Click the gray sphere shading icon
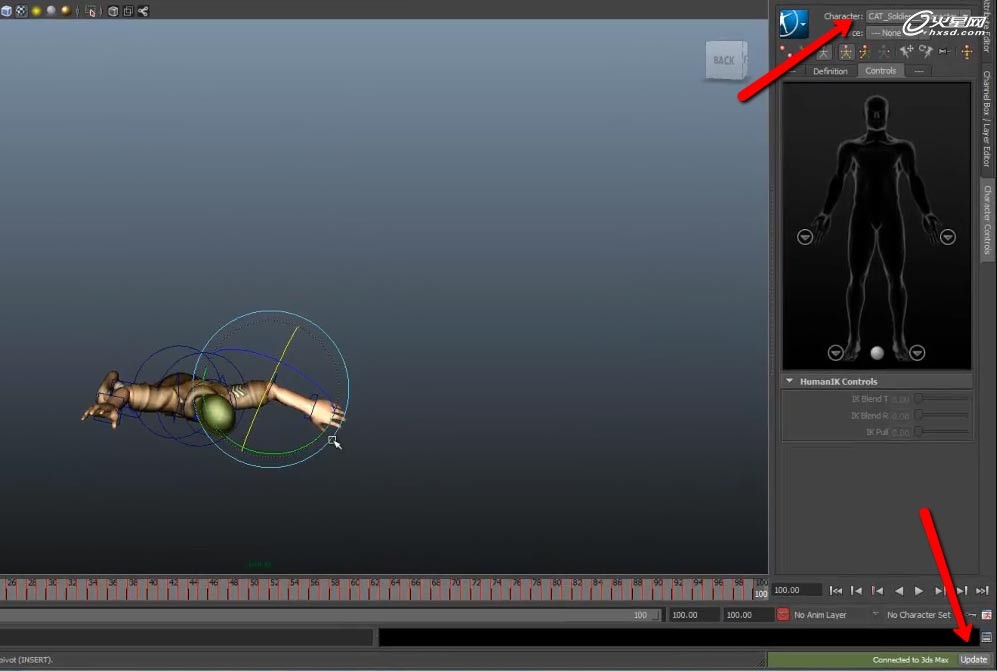Screen dimensions: 997x671 (51, 11)
